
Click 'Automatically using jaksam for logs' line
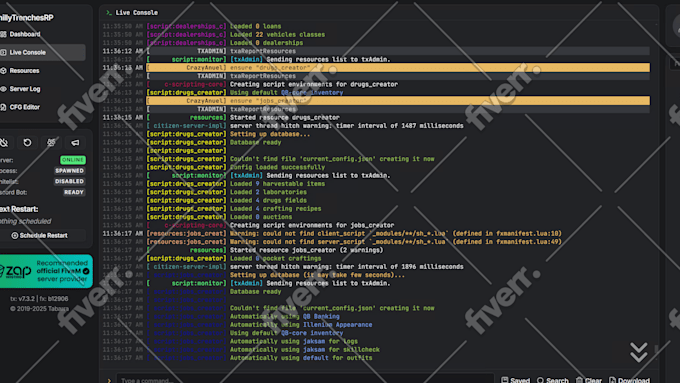coord(294,341)
